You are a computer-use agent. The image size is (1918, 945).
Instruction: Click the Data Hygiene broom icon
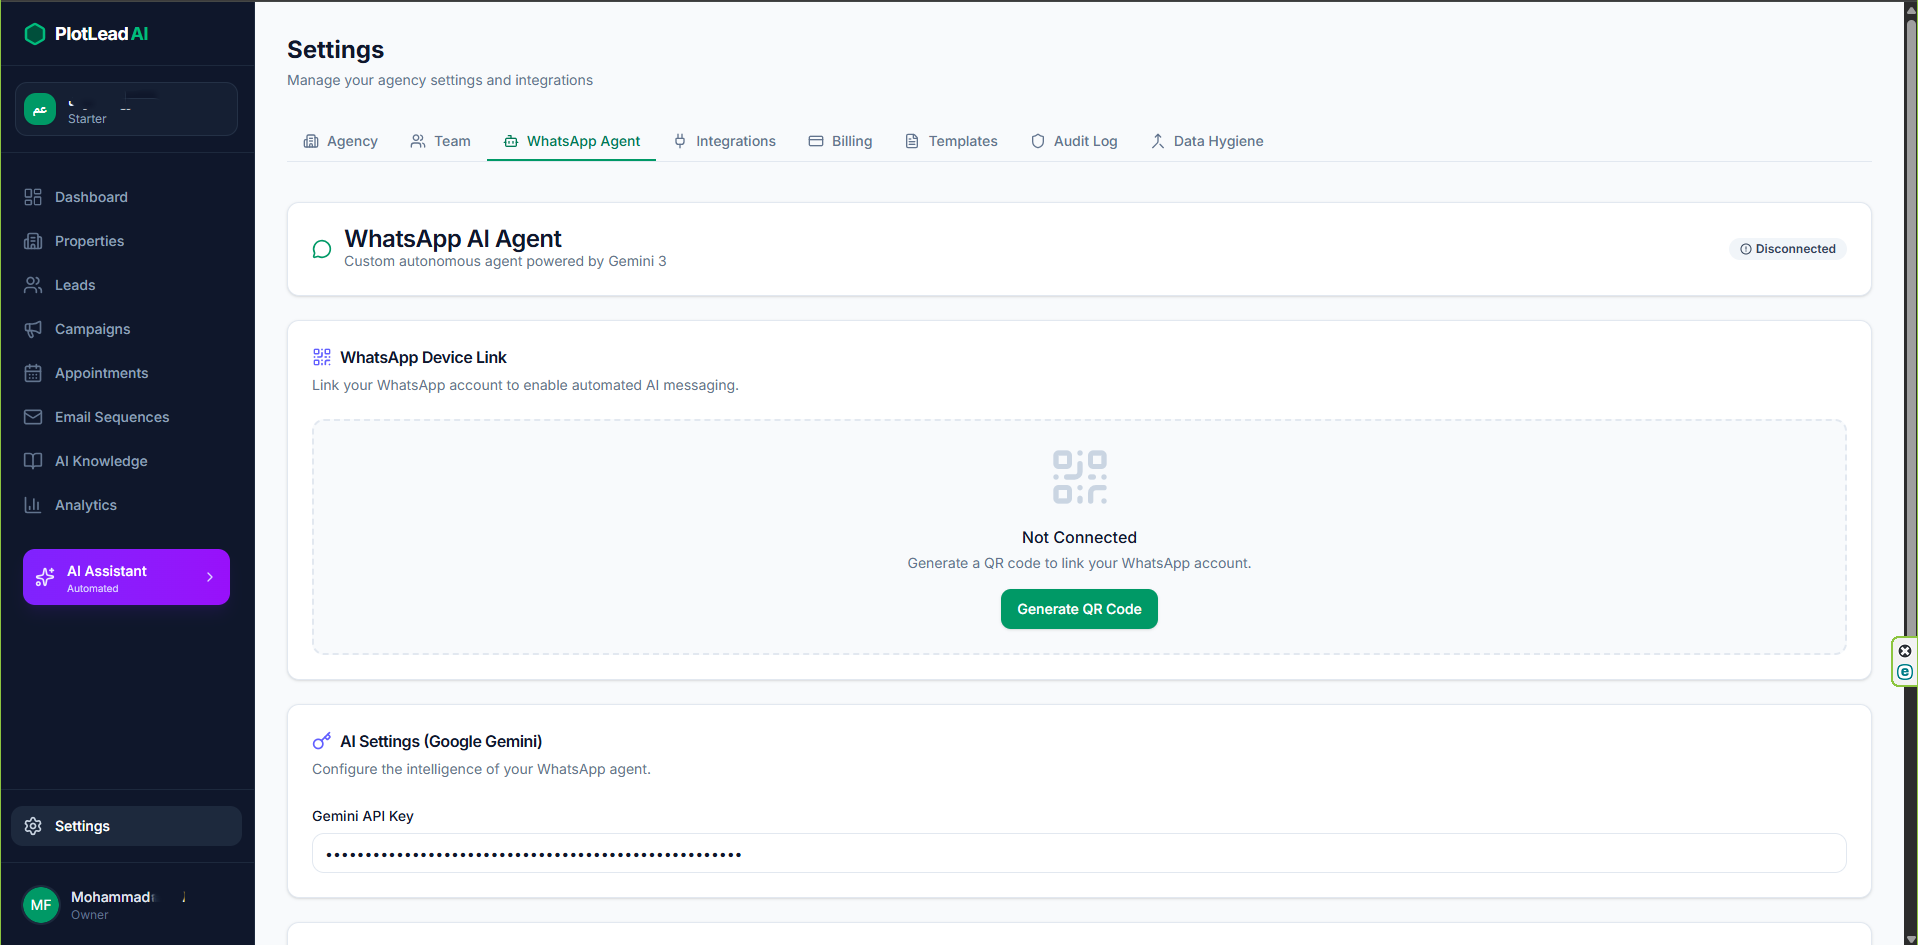click(1158, 141)
